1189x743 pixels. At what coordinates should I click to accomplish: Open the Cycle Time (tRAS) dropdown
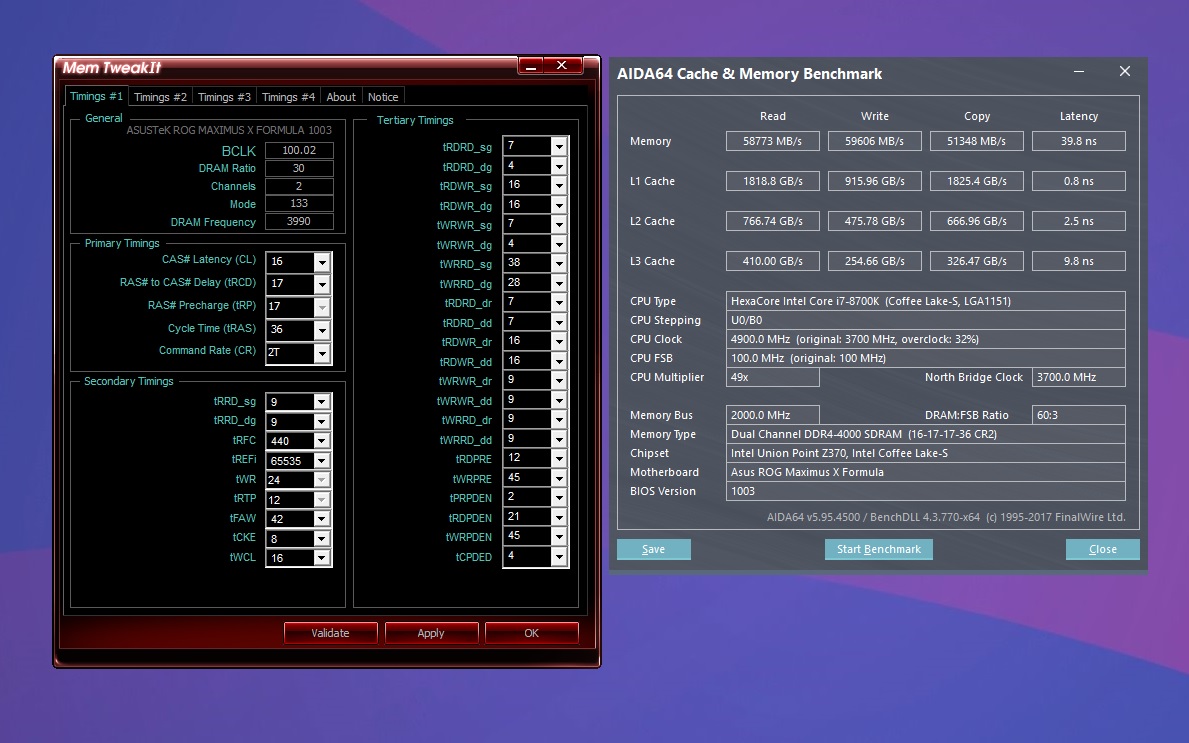point(322,330)
